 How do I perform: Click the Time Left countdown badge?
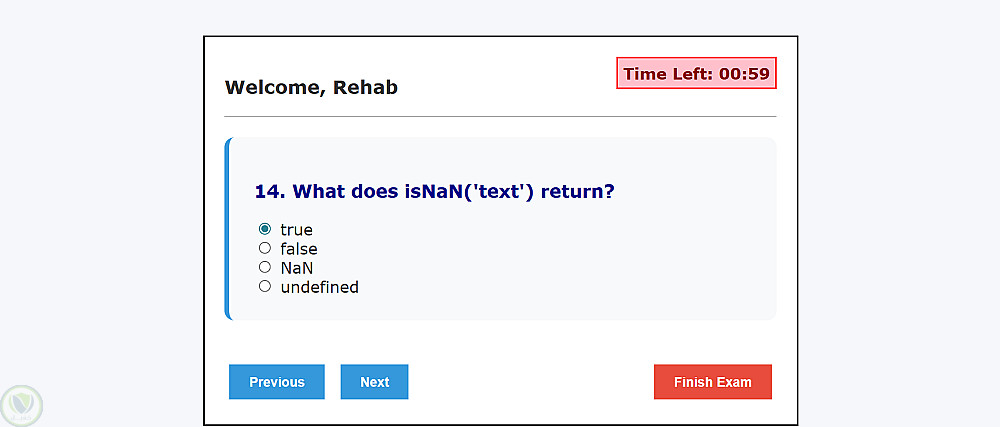point(696,74)
